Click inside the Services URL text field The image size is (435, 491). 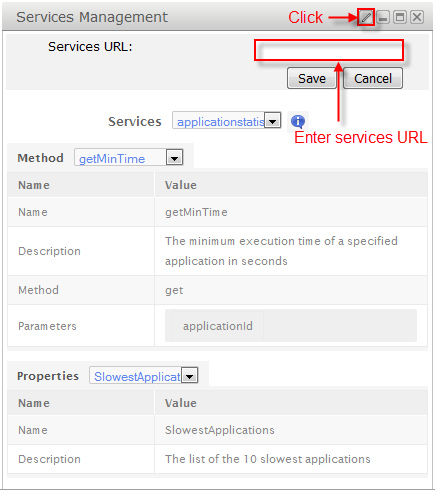tap(329, 50)
